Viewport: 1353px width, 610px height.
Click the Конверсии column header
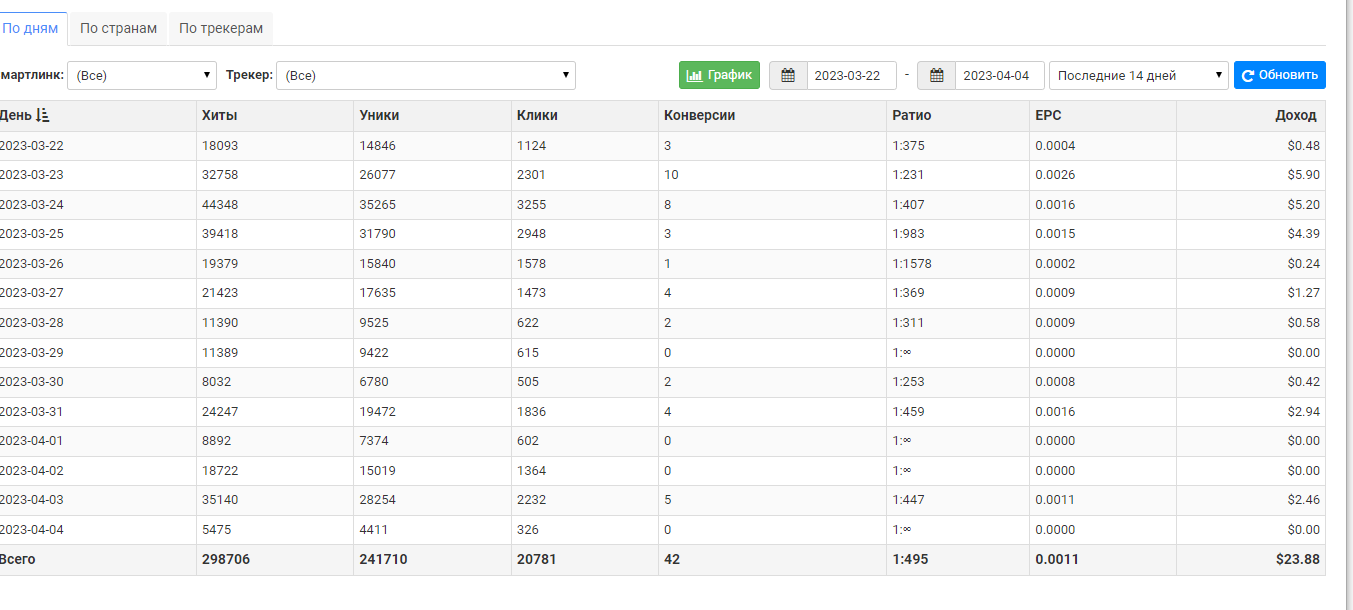pos(699,115)
